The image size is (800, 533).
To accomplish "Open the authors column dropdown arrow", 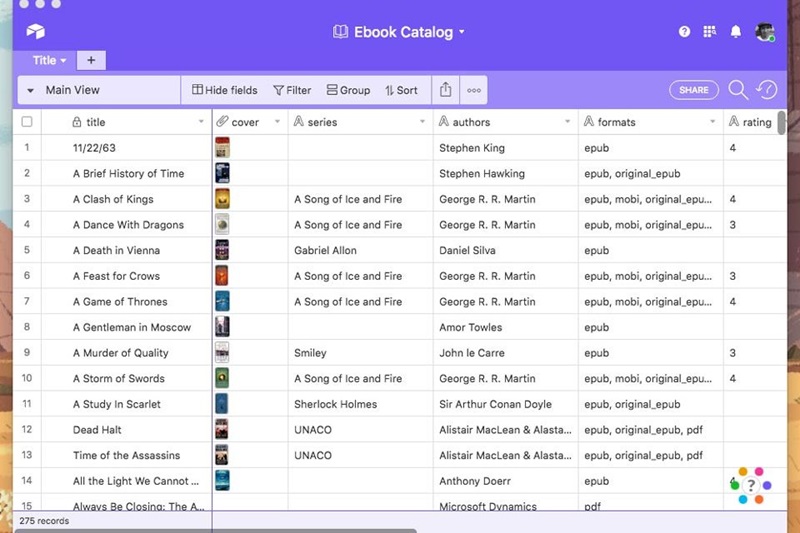I will [568, 122].
